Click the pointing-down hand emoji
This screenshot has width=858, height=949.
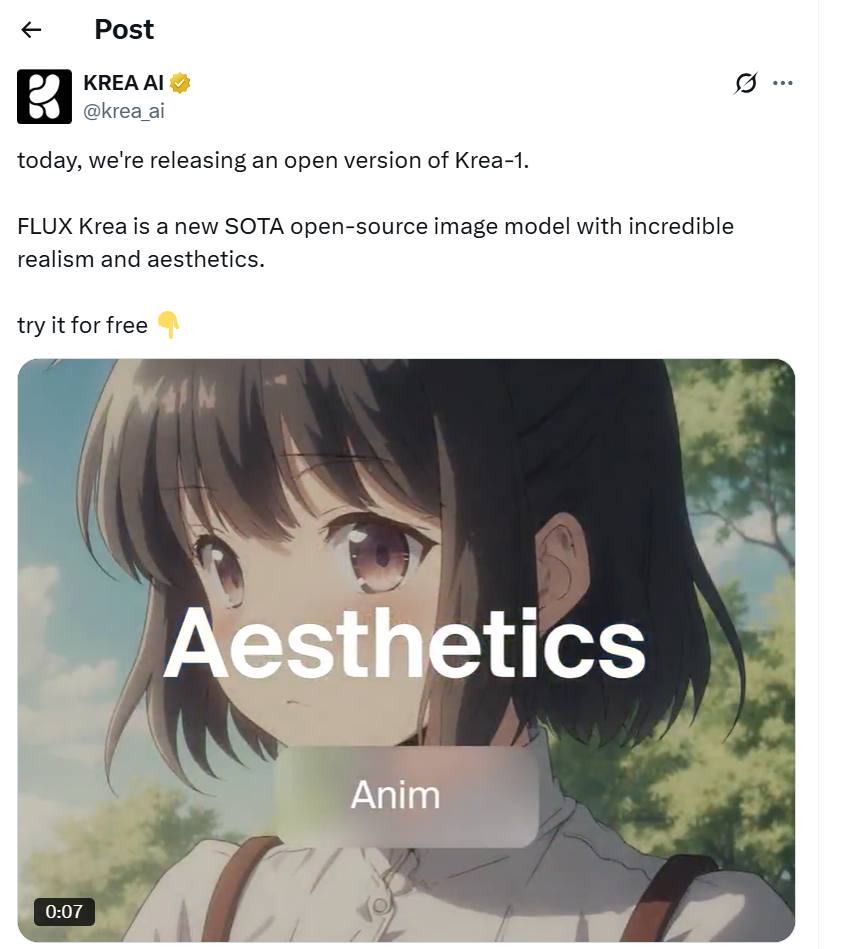(168, 325)
